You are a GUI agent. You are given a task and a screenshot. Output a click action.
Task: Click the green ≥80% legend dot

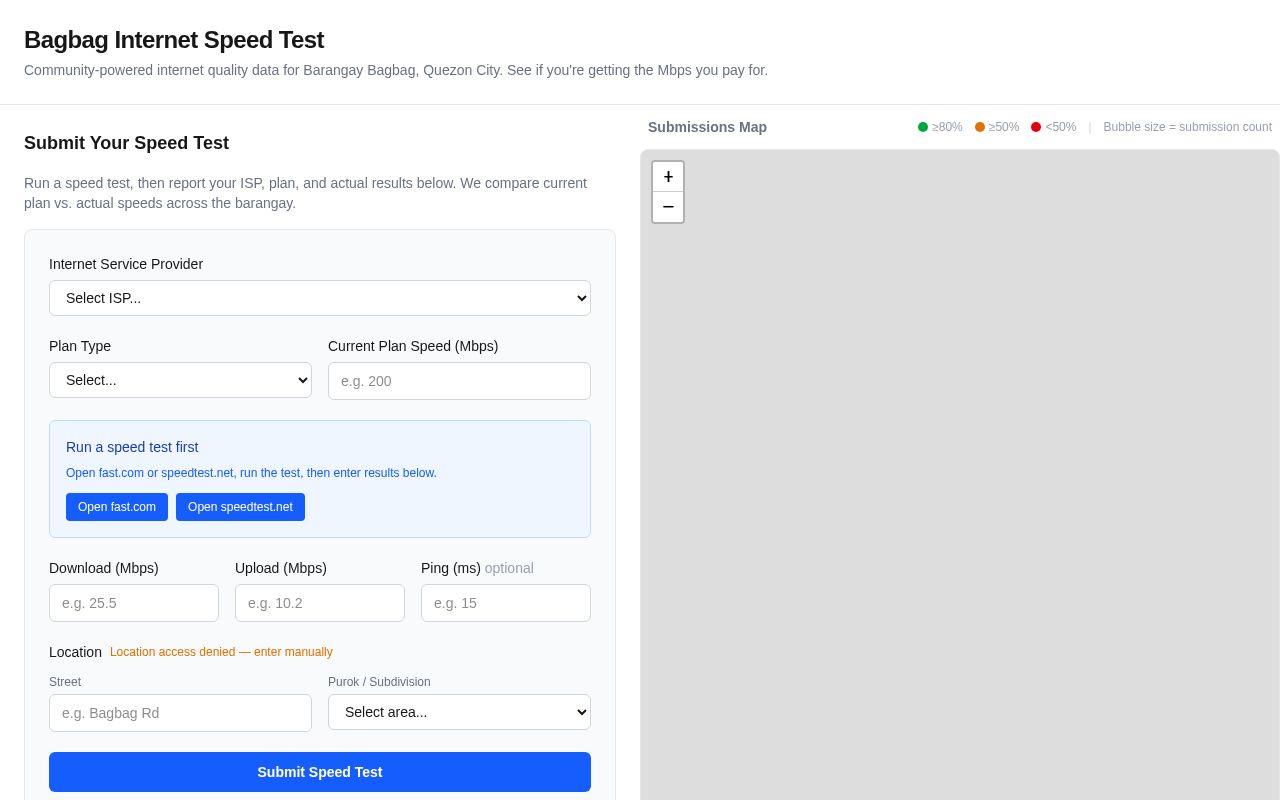[x=923, y=127]
